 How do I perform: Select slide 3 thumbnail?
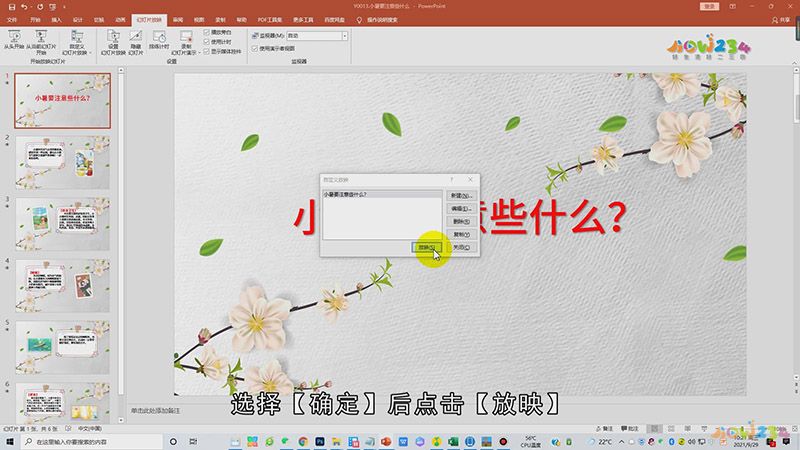coord(62,224)
